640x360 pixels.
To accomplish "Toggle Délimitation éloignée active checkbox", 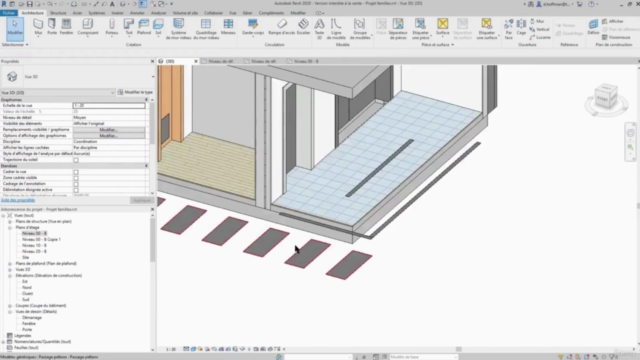I will click(x=76, y=190).
